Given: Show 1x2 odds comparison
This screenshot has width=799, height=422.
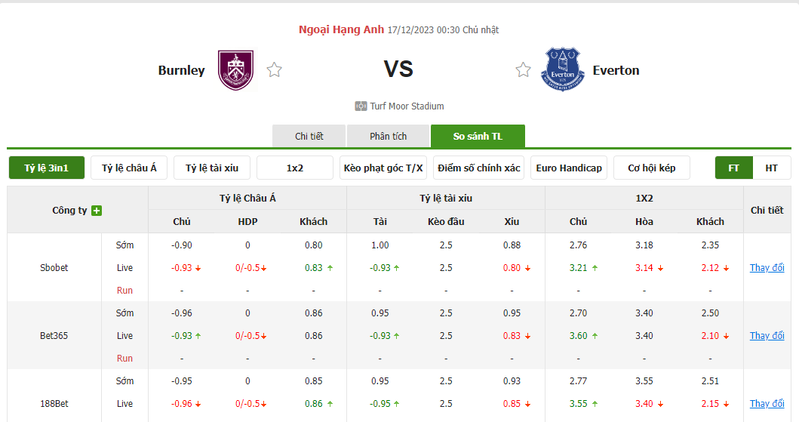Looking at the screenshot, I should (295, 168).
